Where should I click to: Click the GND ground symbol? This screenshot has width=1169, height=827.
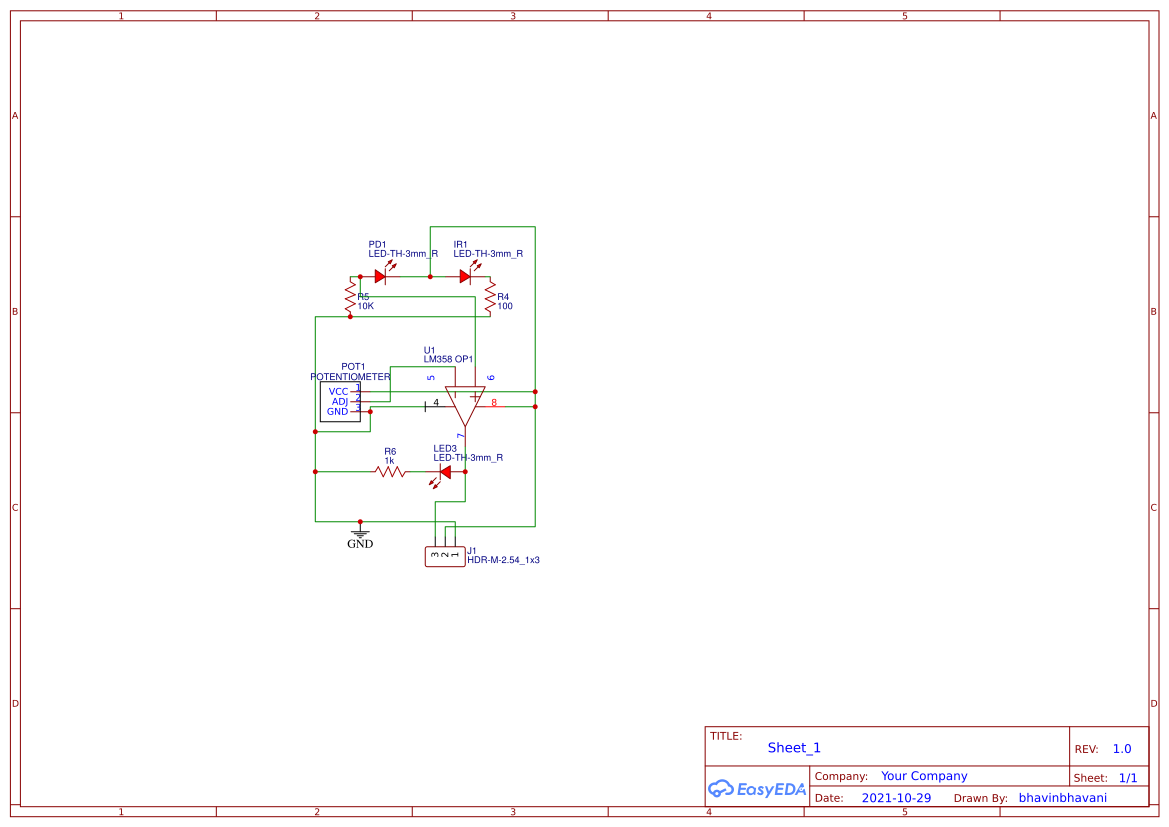[360, 536]
